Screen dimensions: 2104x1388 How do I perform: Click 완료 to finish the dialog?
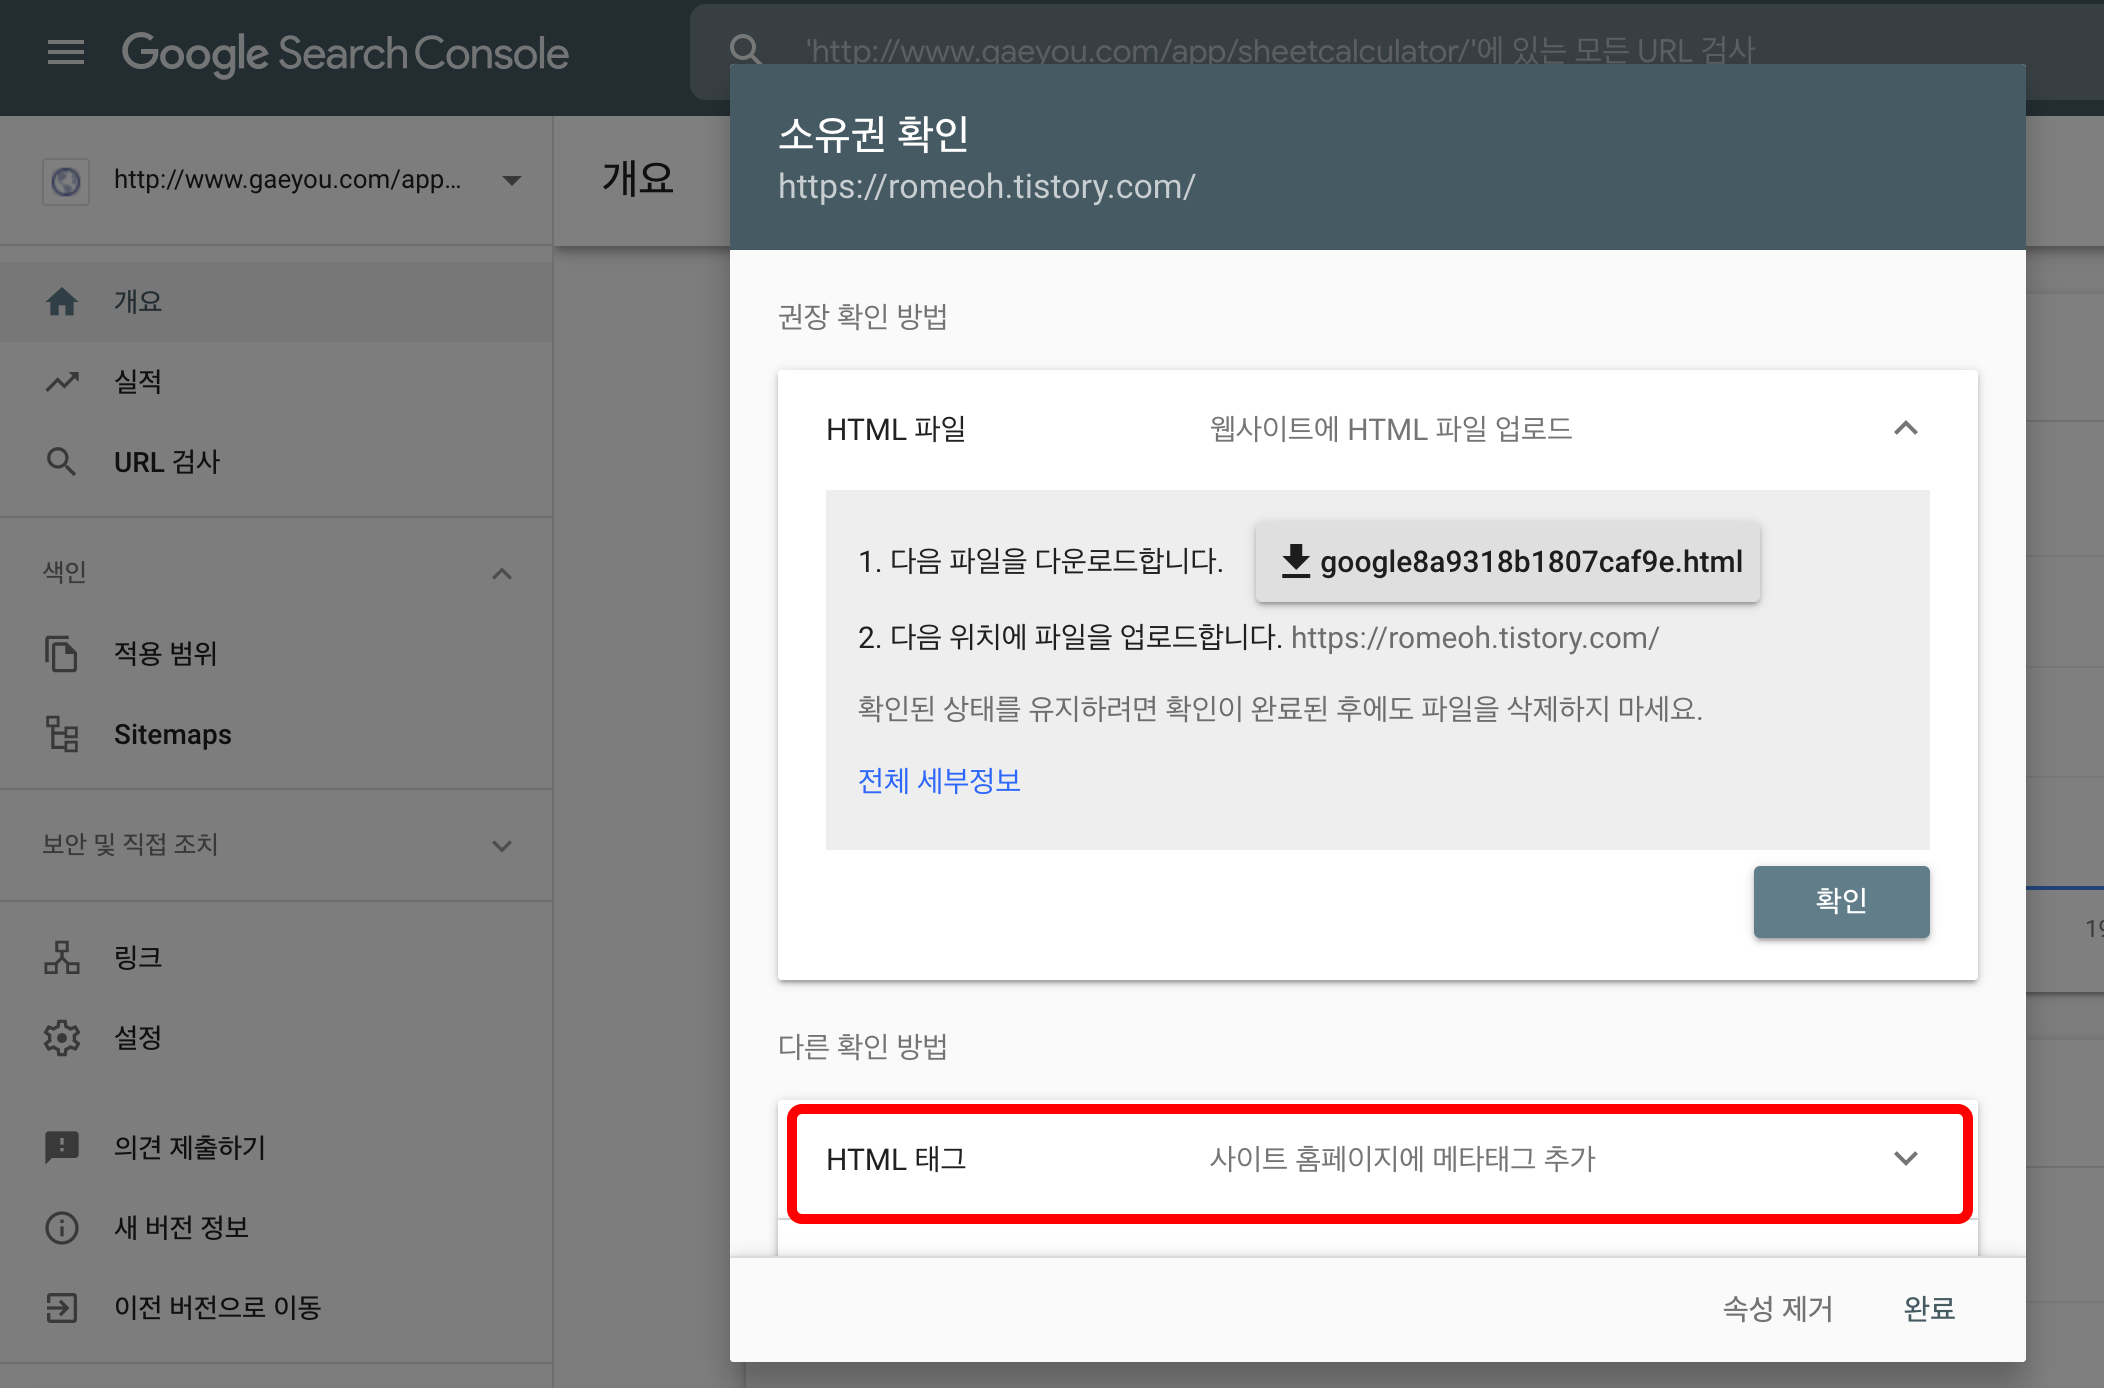1929,1308
